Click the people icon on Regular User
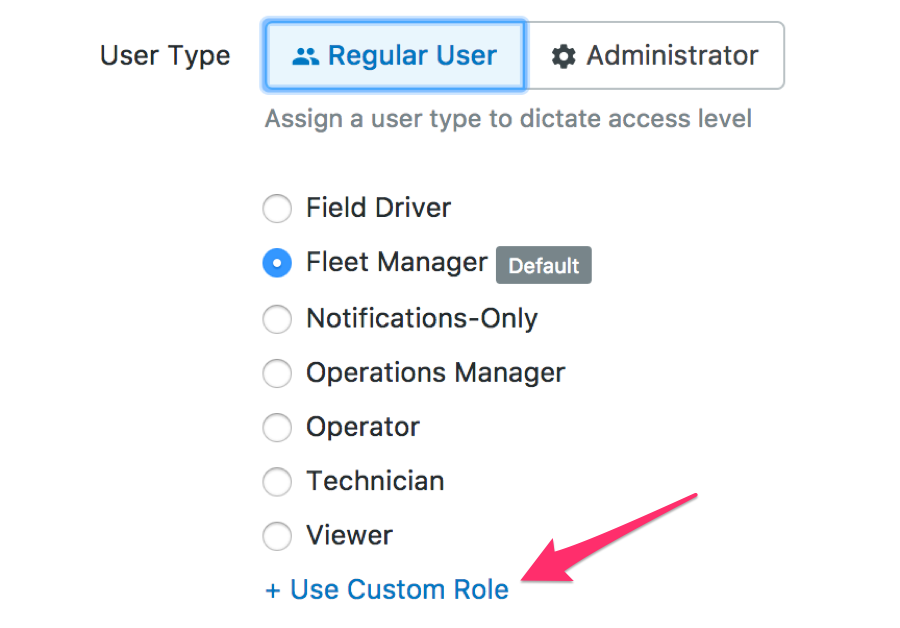Image resolution: width=900 pixels, height=628 pixels. 305,56
